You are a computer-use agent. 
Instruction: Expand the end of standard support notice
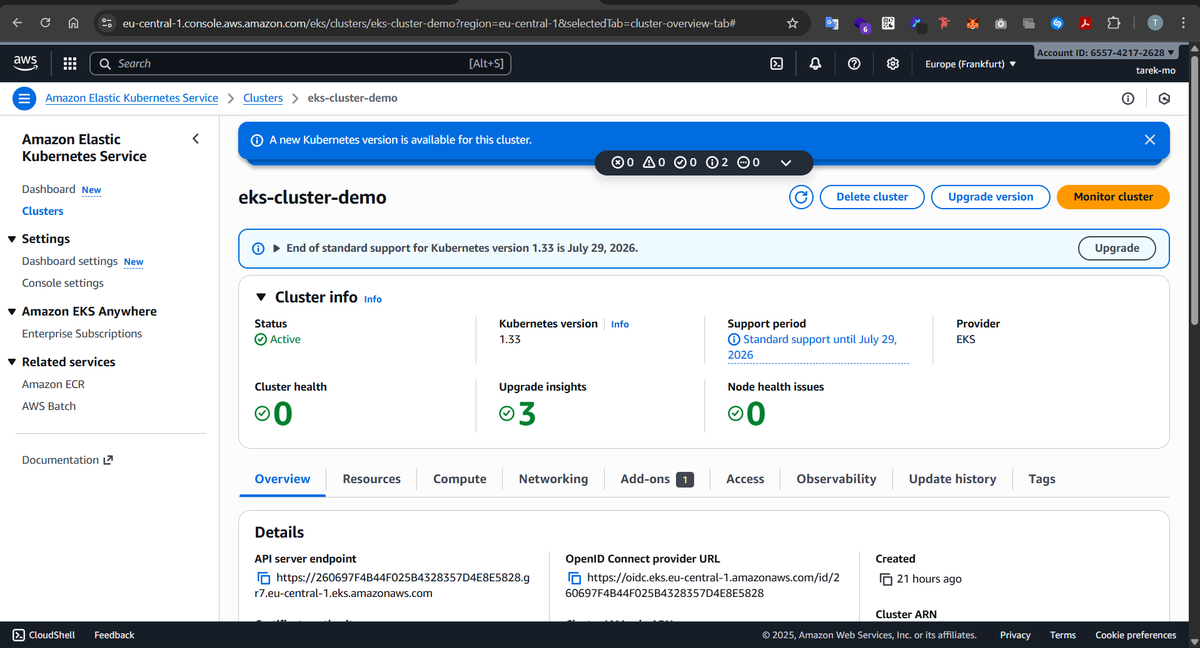(x=277, y=248)
